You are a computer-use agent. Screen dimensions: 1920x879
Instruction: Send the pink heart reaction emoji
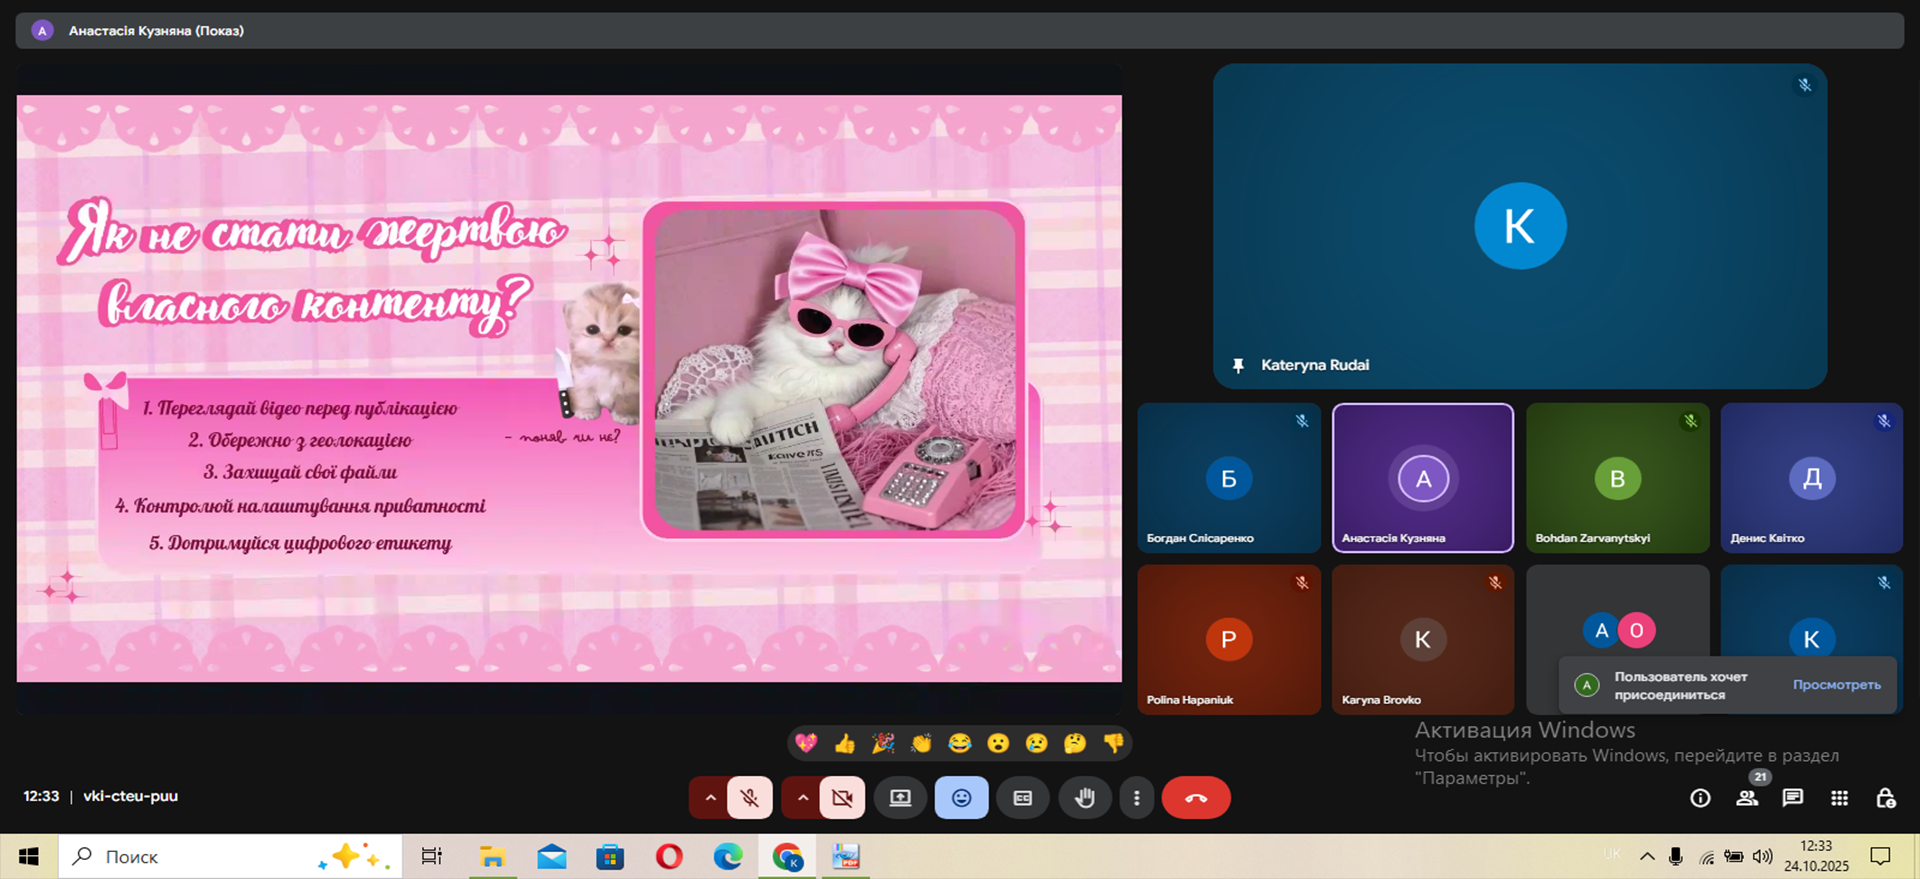pos(806,743)
